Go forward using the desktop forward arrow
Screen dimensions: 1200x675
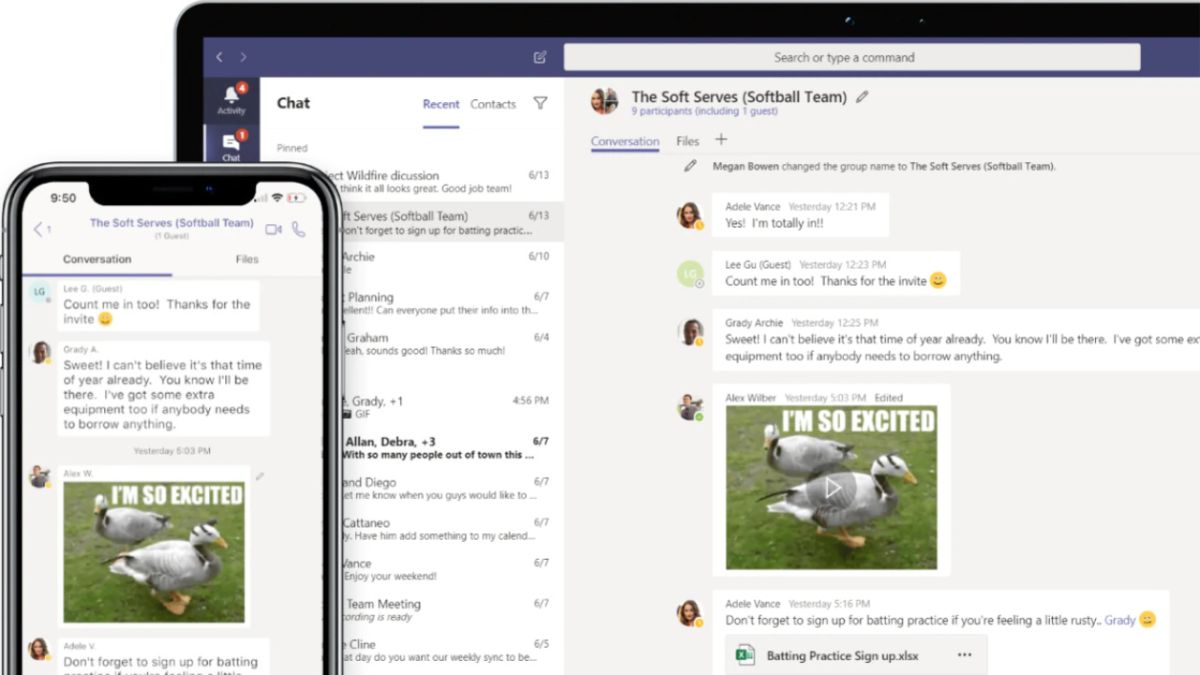243,58
